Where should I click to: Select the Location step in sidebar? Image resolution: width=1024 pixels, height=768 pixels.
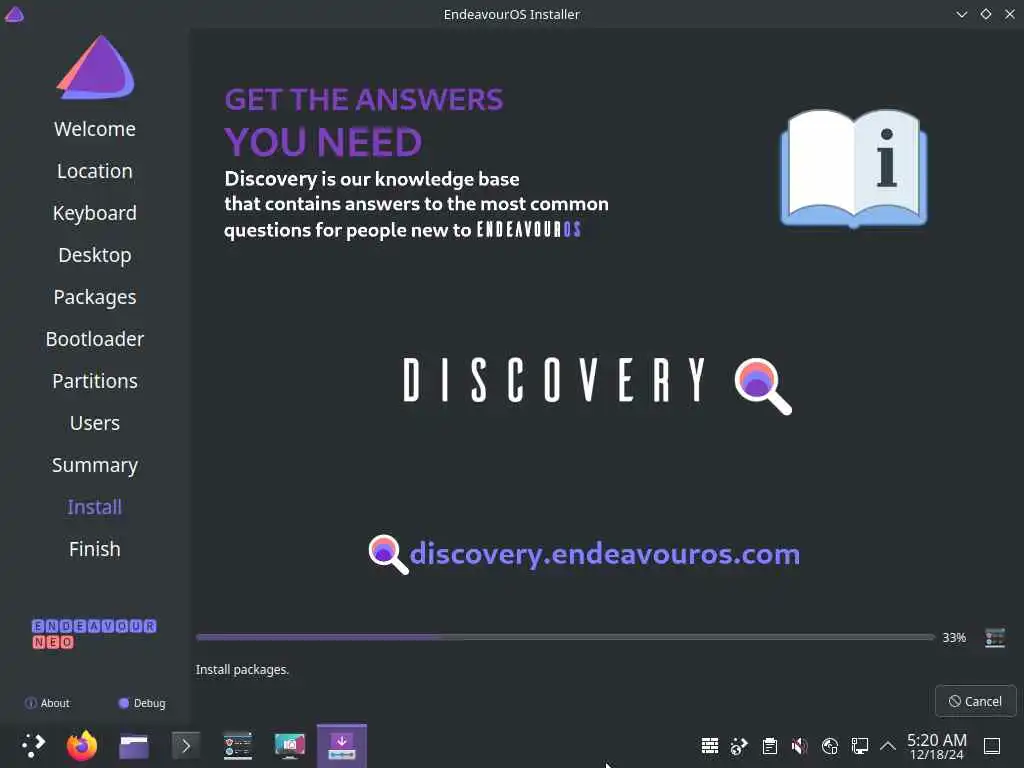pos(95,171)
